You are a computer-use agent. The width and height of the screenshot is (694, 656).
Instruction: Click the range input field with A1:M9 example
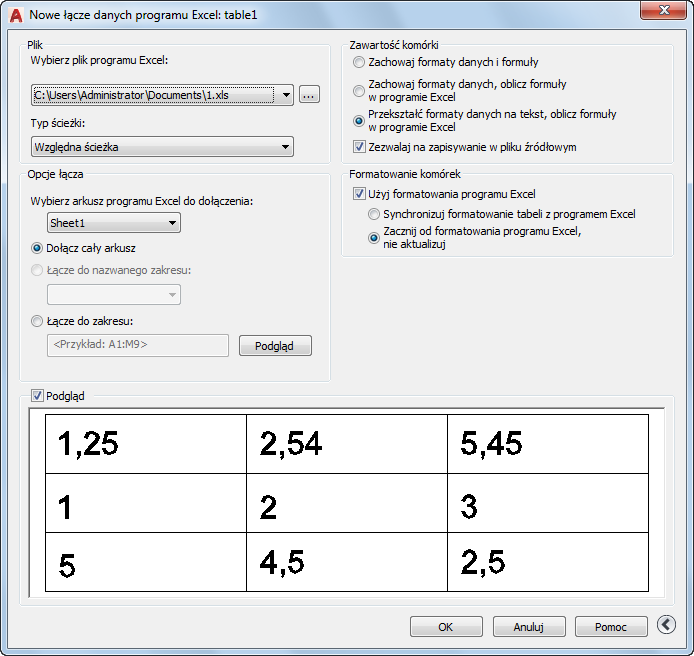[138, 345]
